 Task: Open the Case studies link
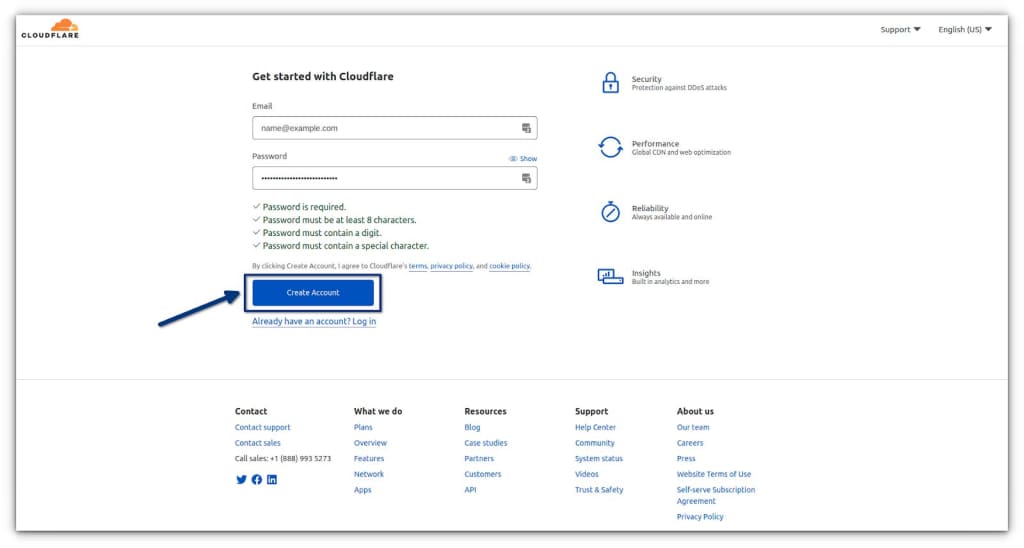(486, 443)
